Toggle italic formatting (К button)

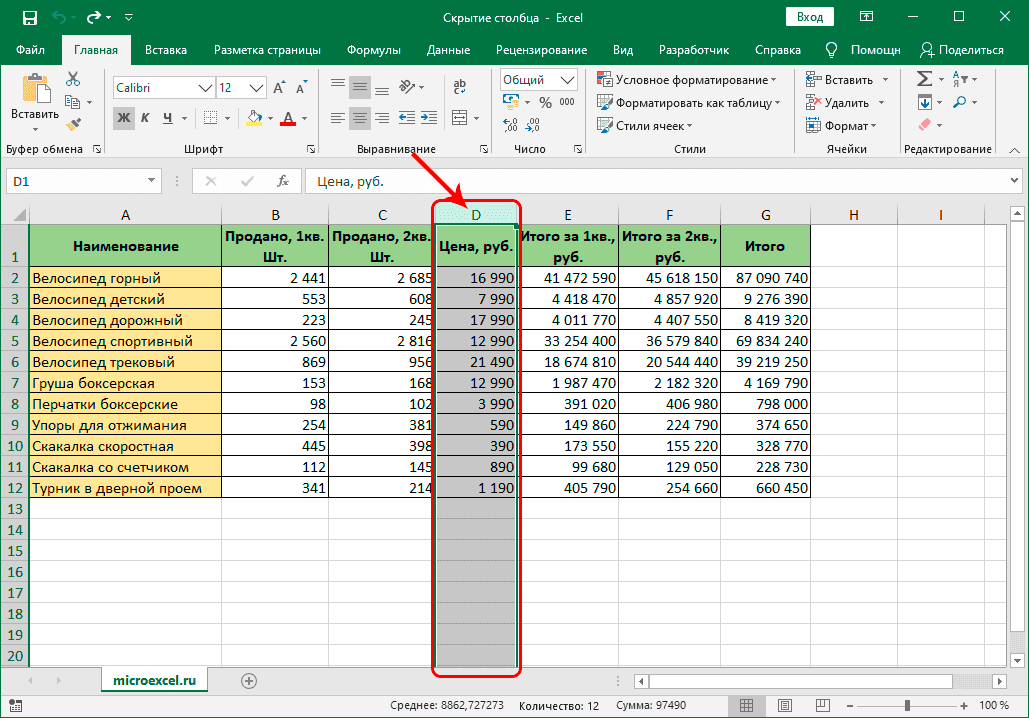point(147,118)
